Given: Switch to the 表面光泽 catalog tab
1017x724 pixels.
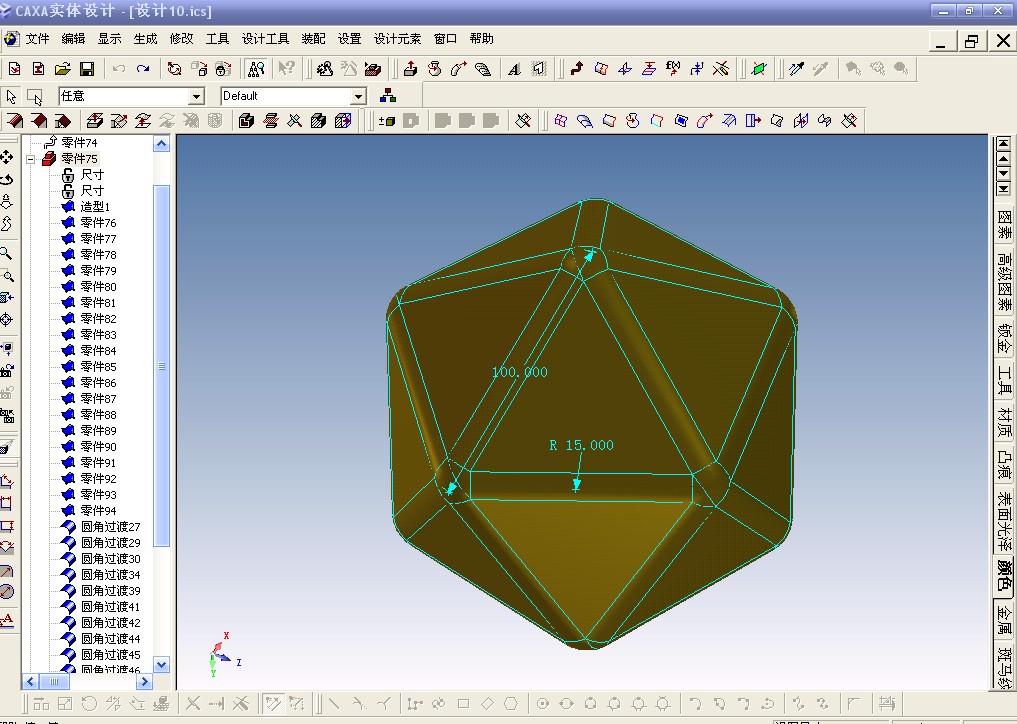Looking at the screenshot, I should [x=1004, y=521].
